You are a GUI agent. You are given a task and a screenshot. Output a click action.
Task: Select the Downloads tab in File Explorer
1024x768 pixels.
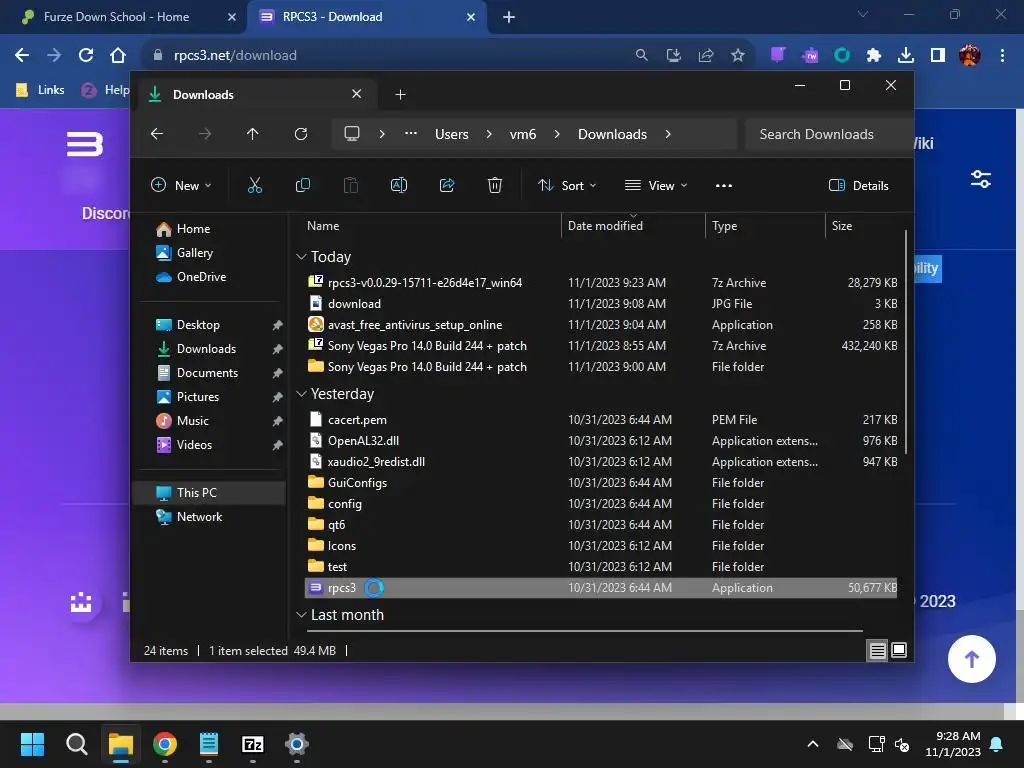point(257,95)
